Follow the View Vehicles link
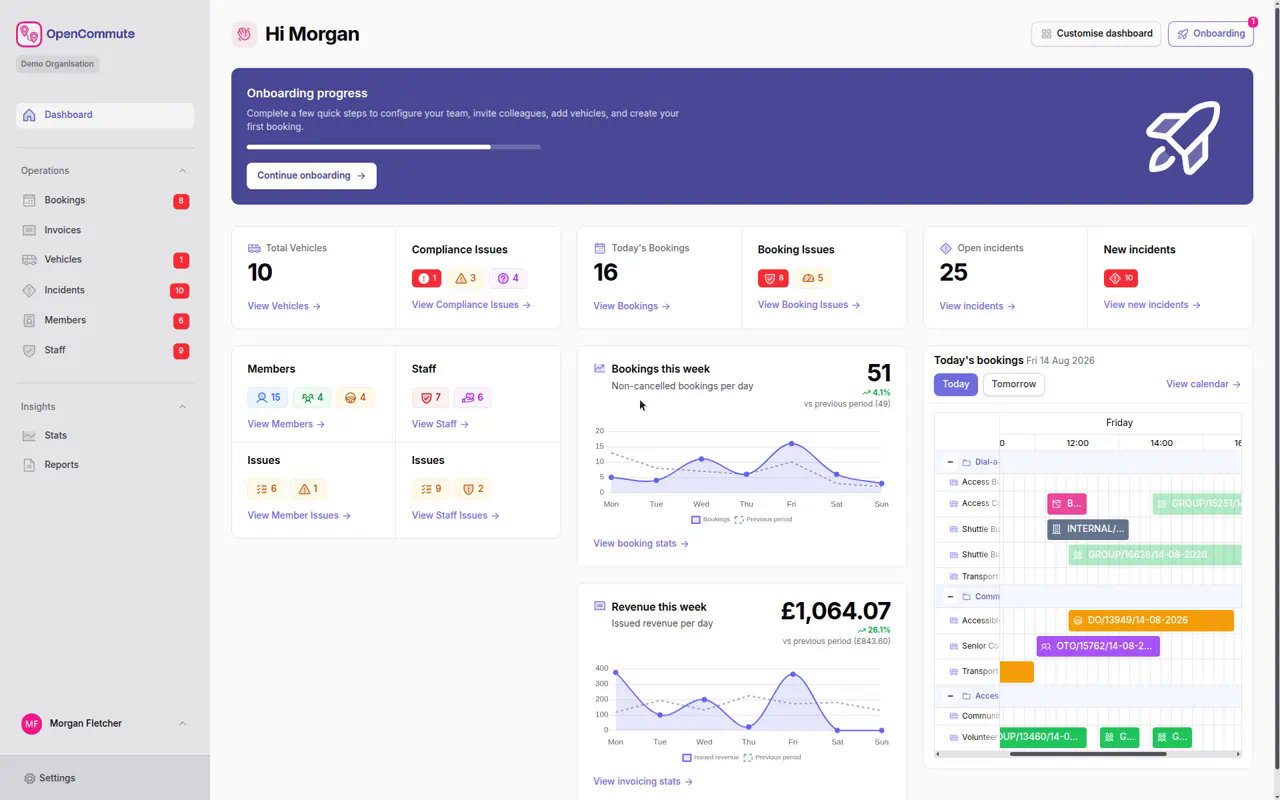Image resolution: width=1280 pixels, height=800 pixels. pos(284,306)
